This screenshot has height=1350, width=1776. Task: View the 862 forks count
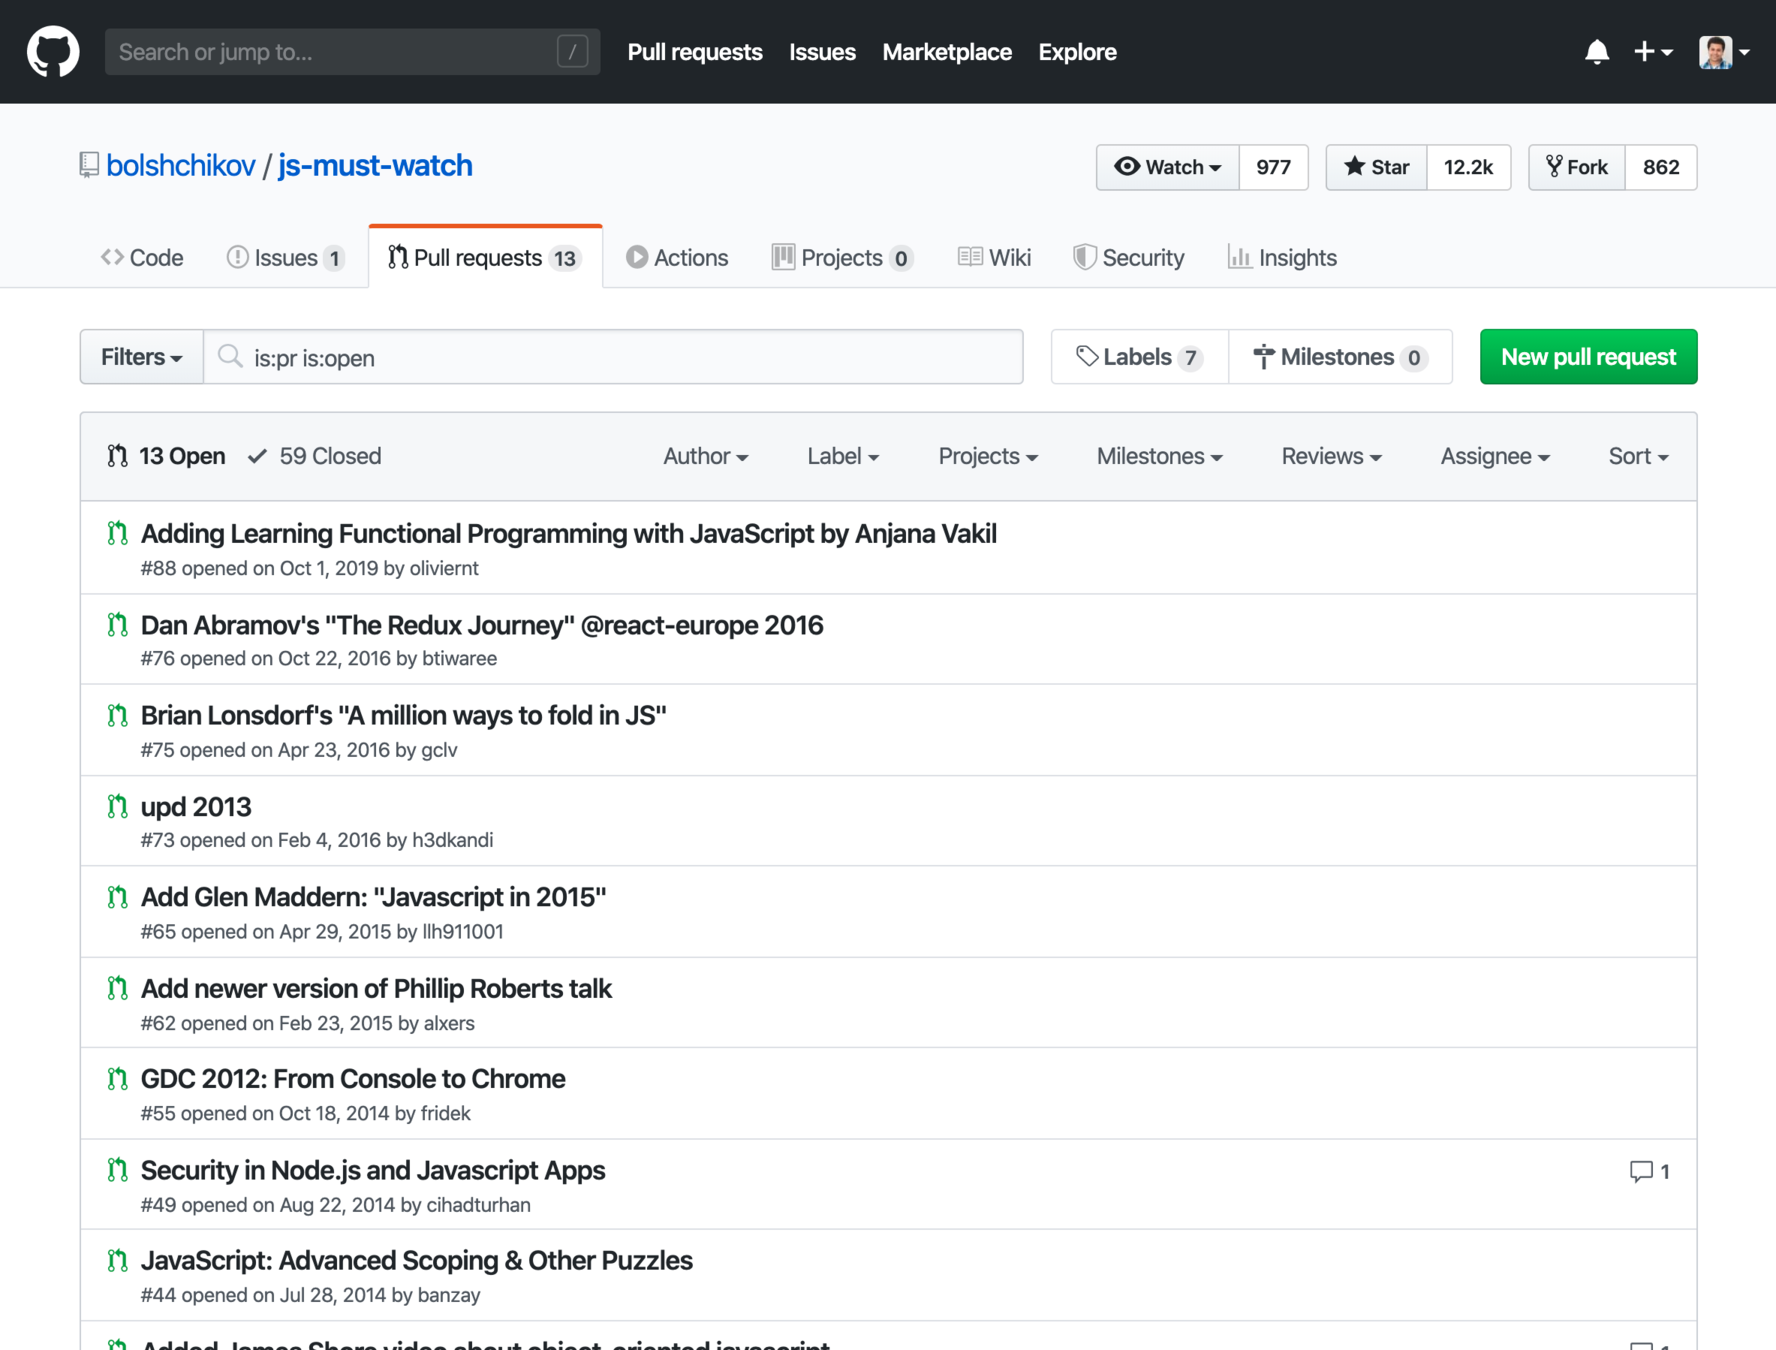(x=1661, y=167)
